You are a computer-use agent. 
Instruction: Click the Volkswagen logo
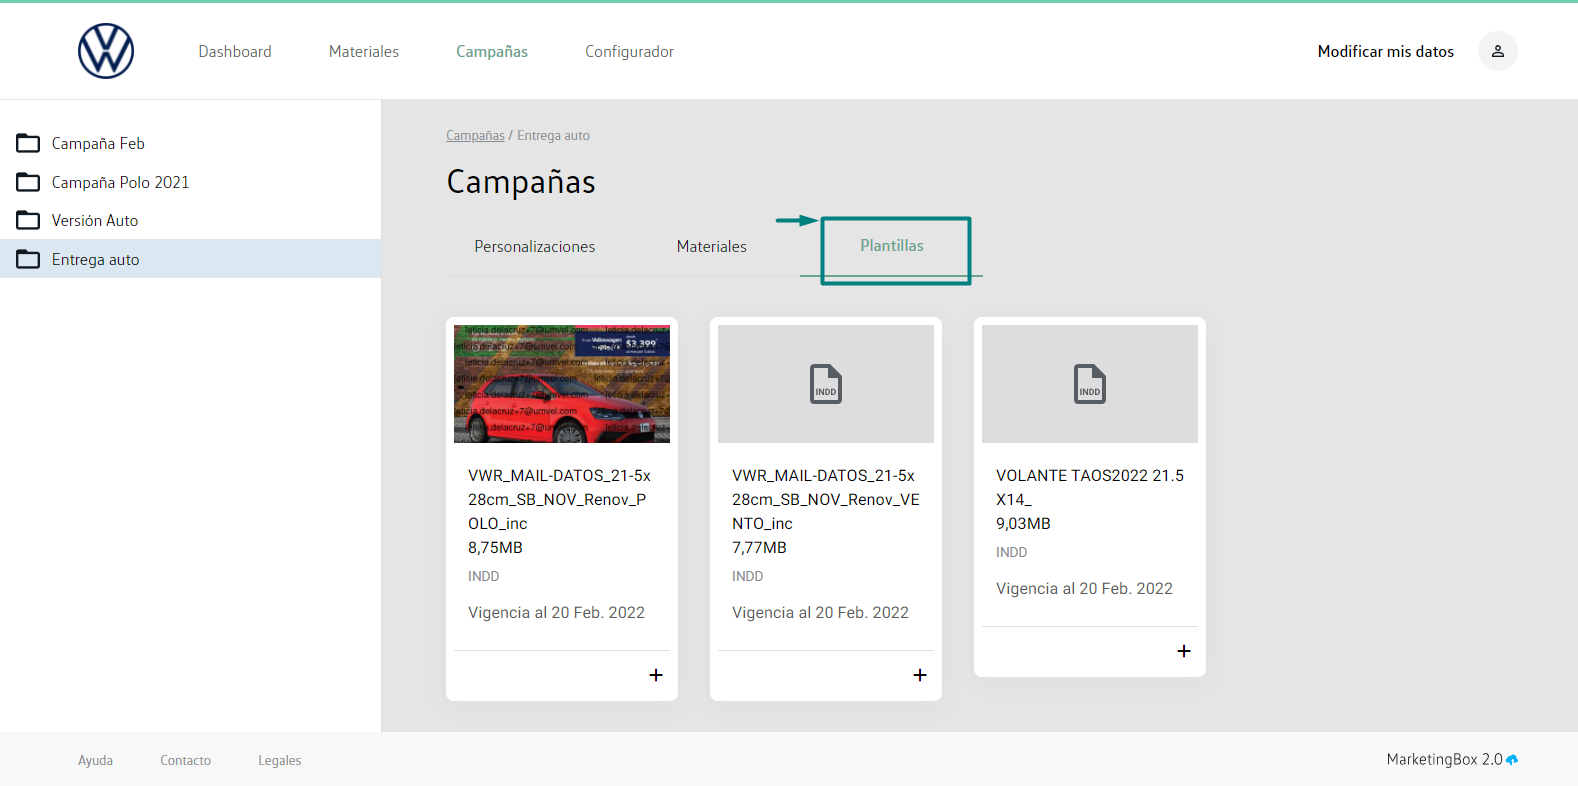pyautogui.click(x=106, y=51)
